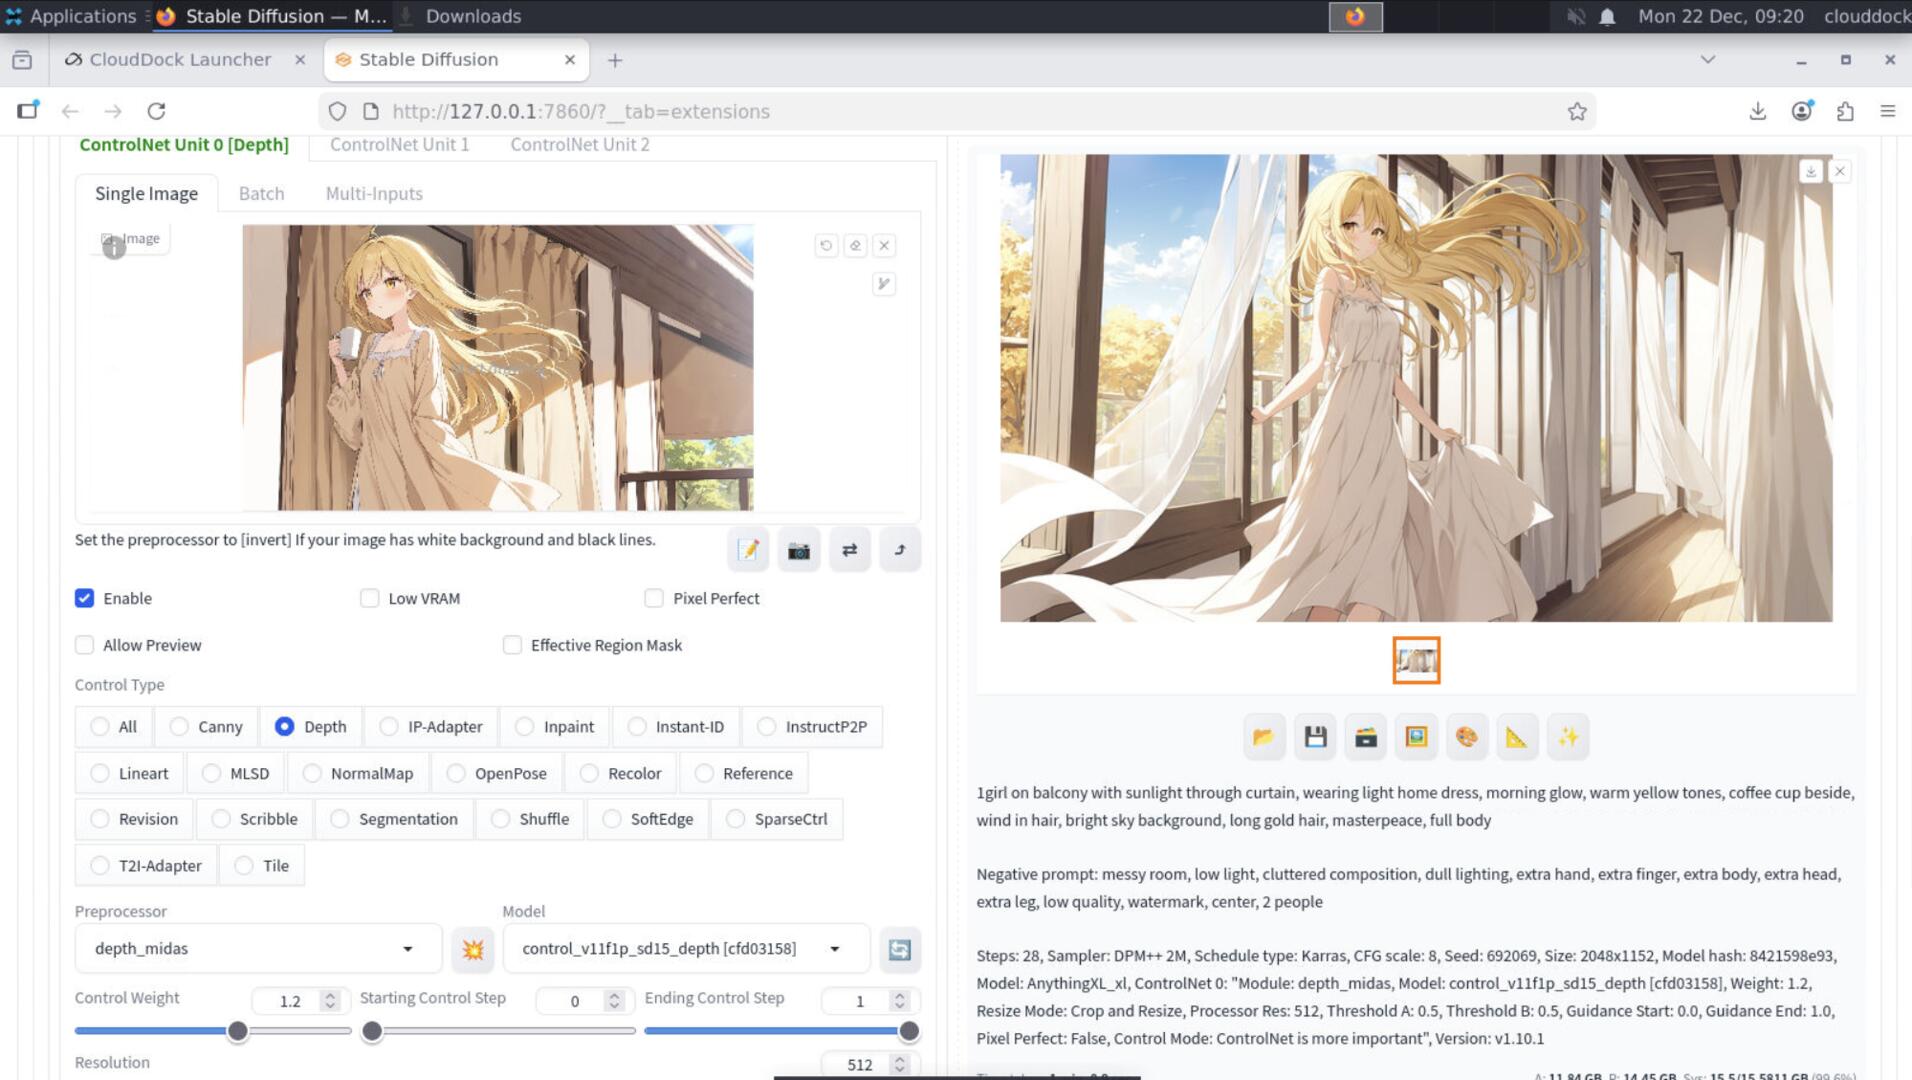Image resolution: width=1912 pixels, height=1080 pixels.
Task: Enable the Pixel Perfect checkbox
Action: [654, 598]
